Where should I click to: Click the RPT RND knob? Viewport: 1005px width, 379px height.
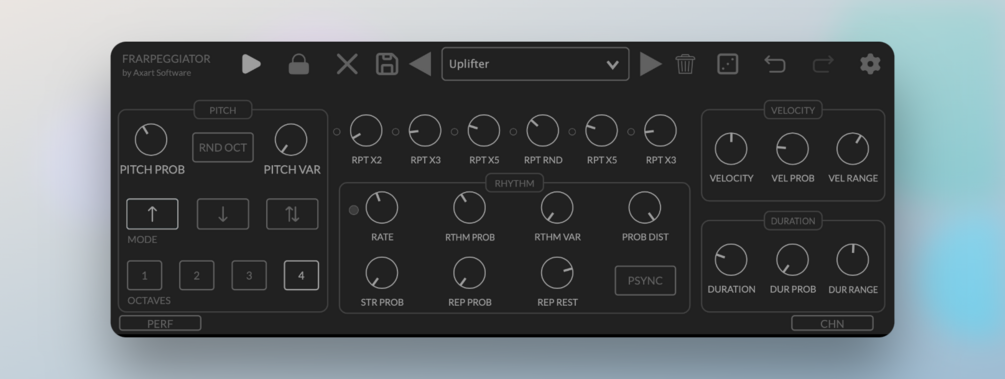(x=543, y=131)
